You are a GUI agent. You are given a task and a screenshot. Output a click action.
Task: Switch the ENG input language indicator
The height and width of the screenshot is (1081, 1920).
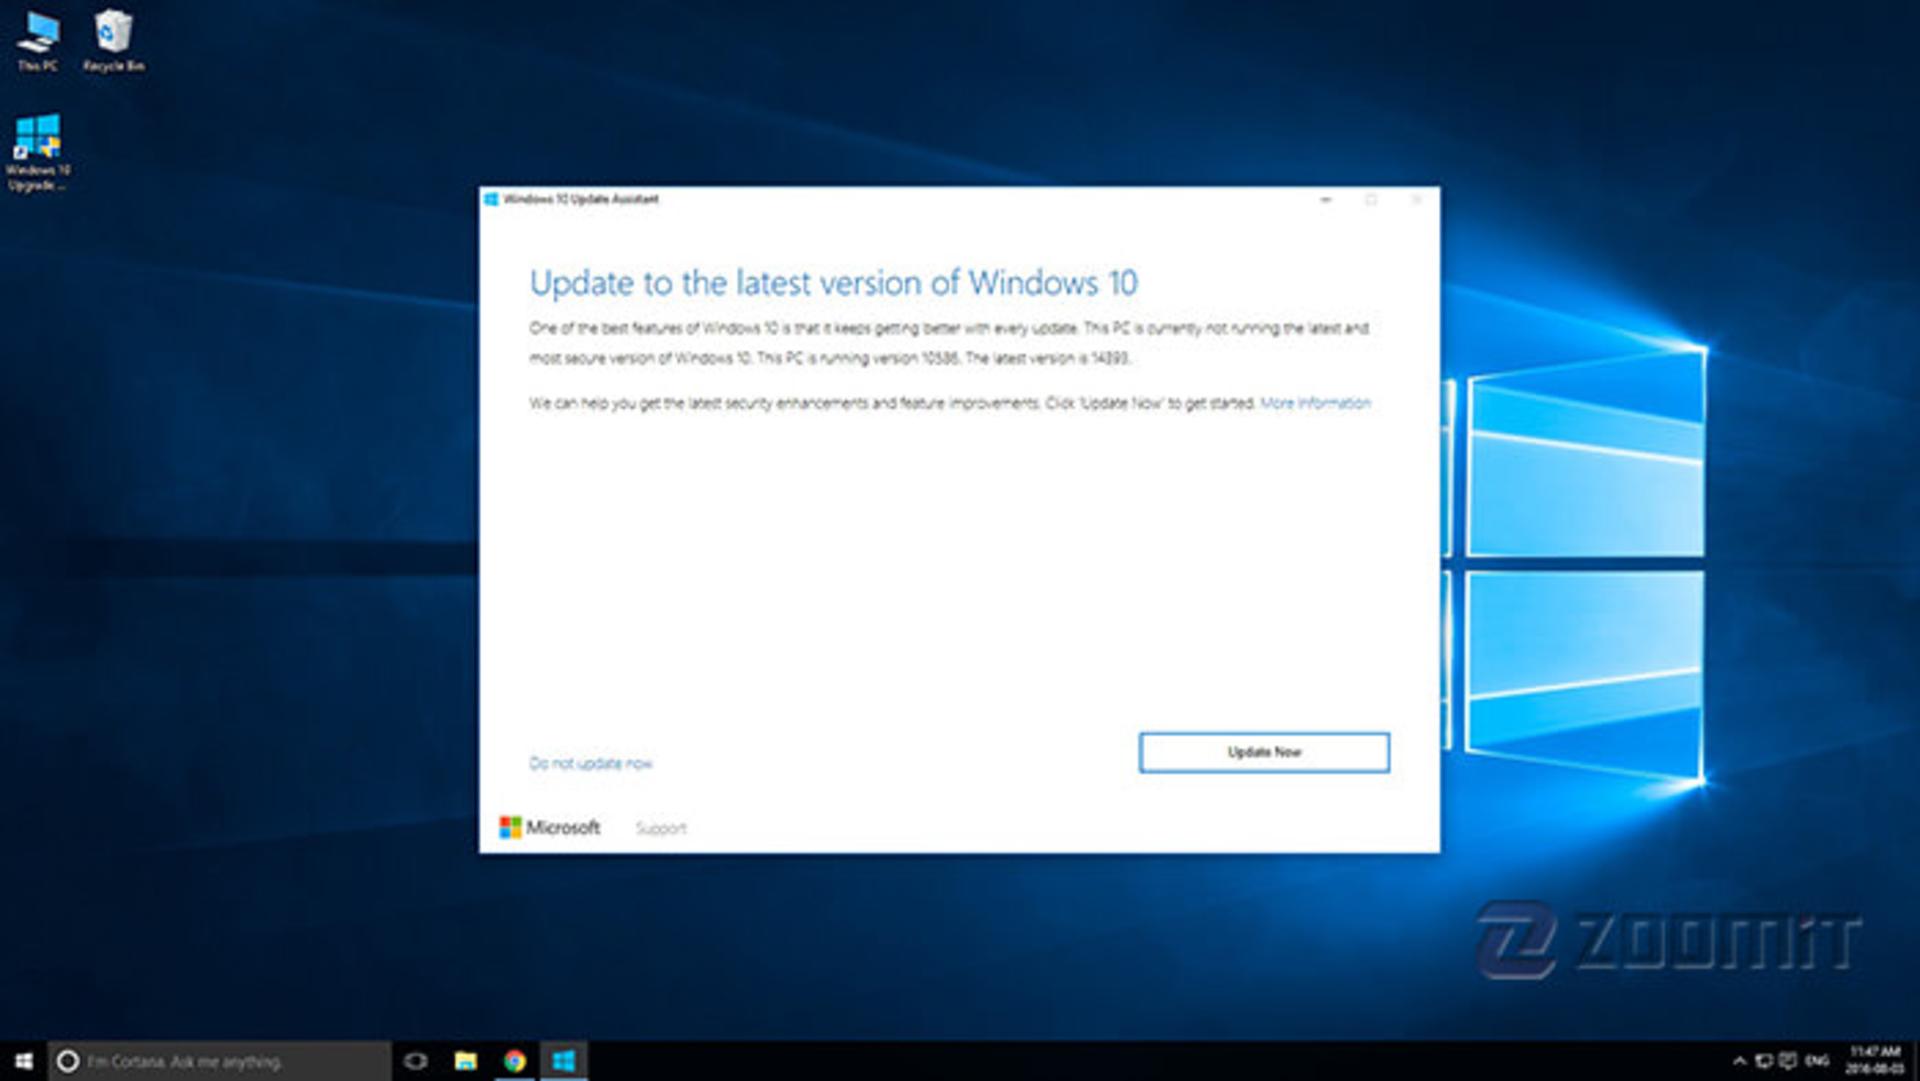click(1818, 1061)
